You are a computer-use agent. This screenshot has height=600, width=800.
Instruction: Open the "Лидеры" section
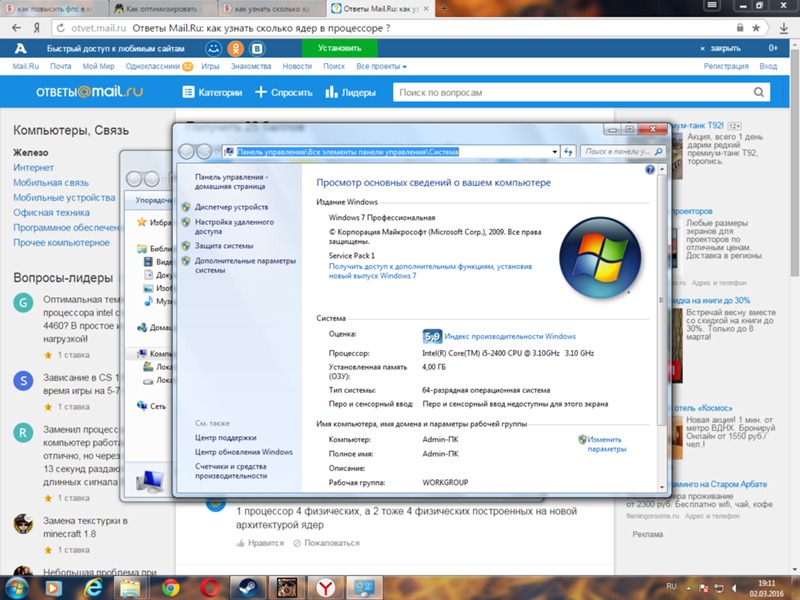click(351, 92)
